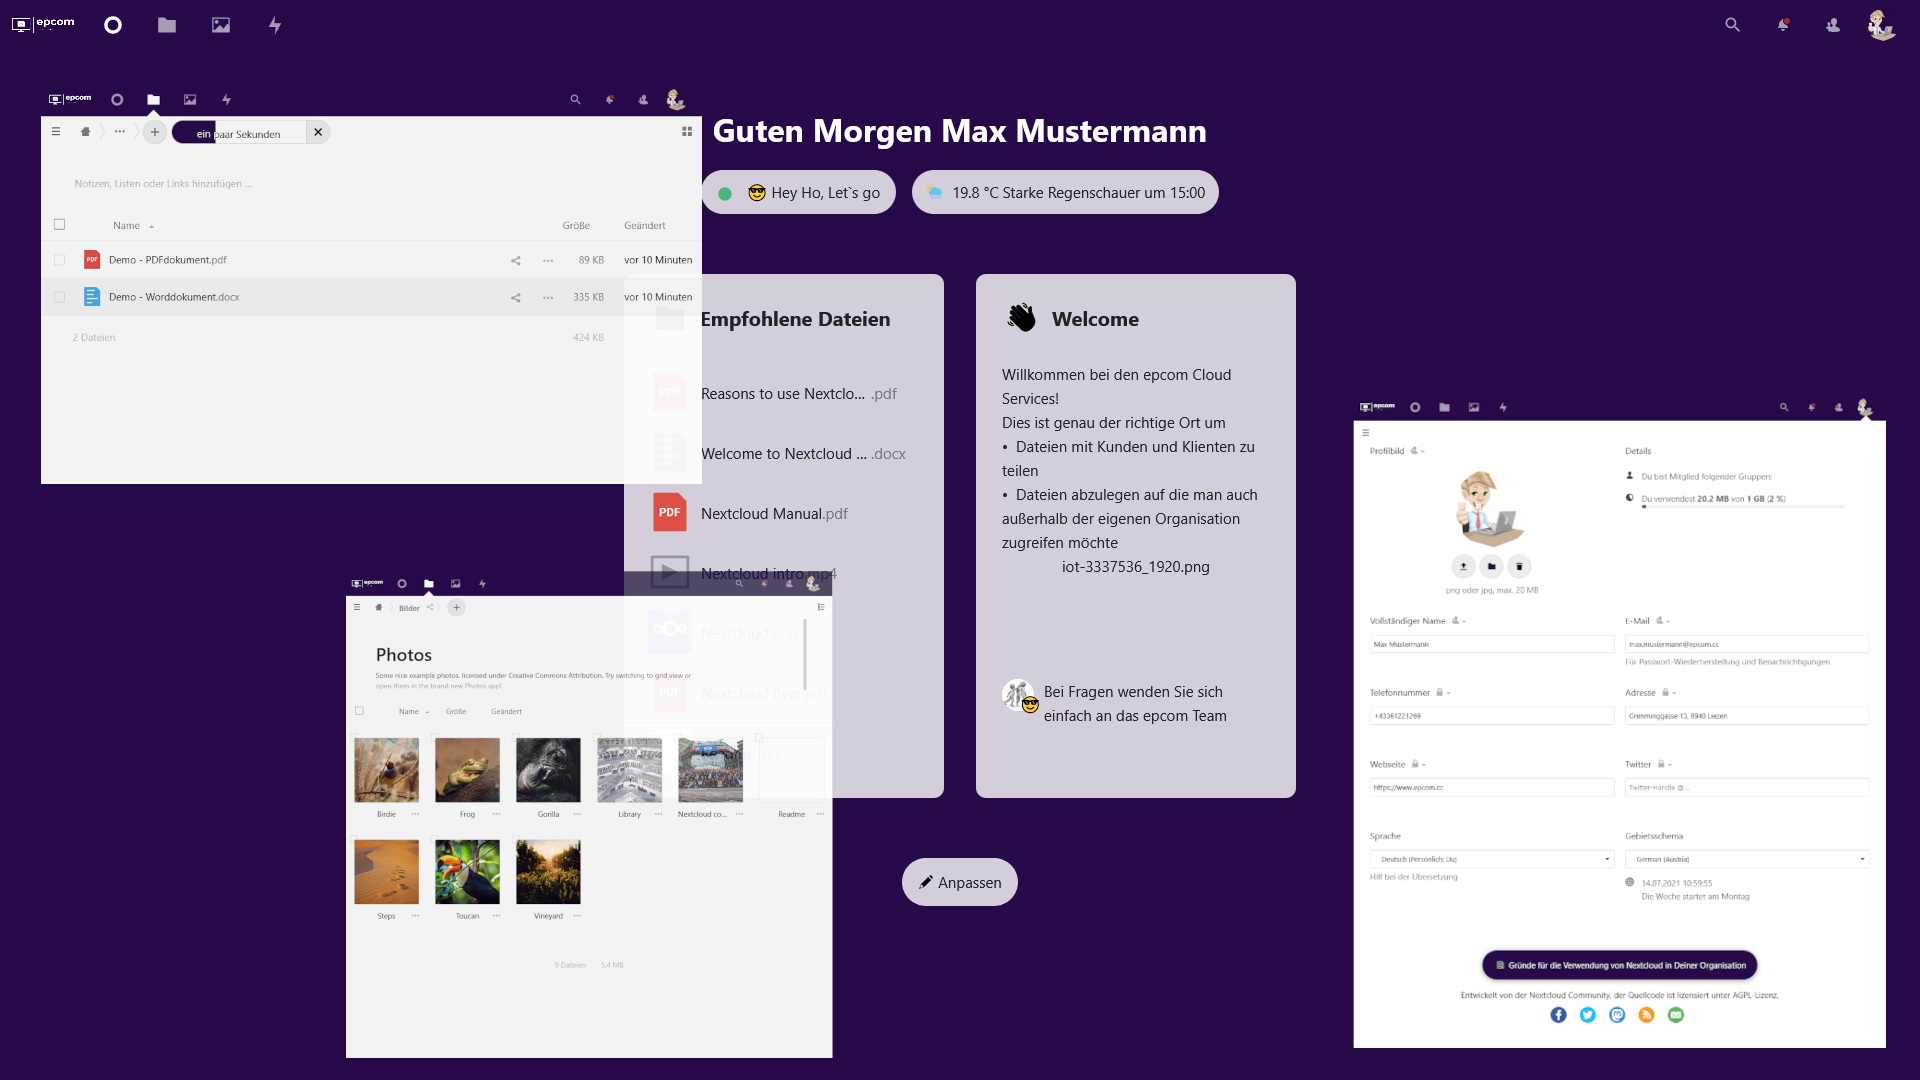Viewport: 1920px width, 1080px height.
Task: Switch files list to grid view
Action: 687,132
